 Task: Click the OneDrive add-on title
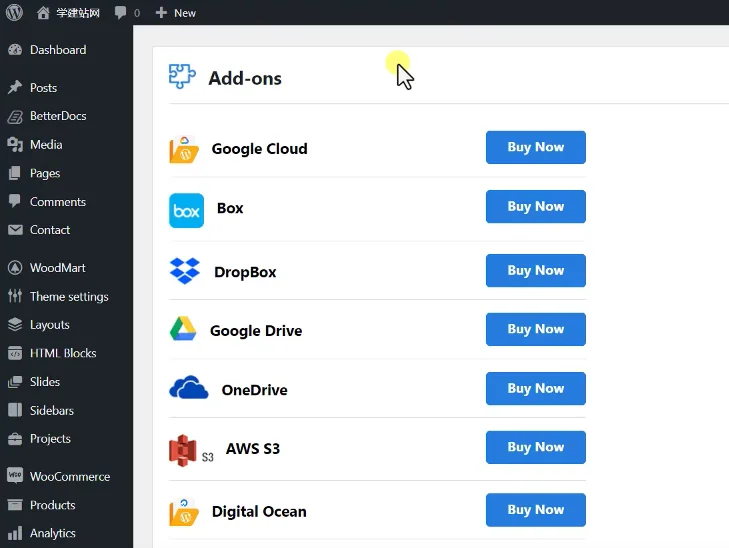254,390
